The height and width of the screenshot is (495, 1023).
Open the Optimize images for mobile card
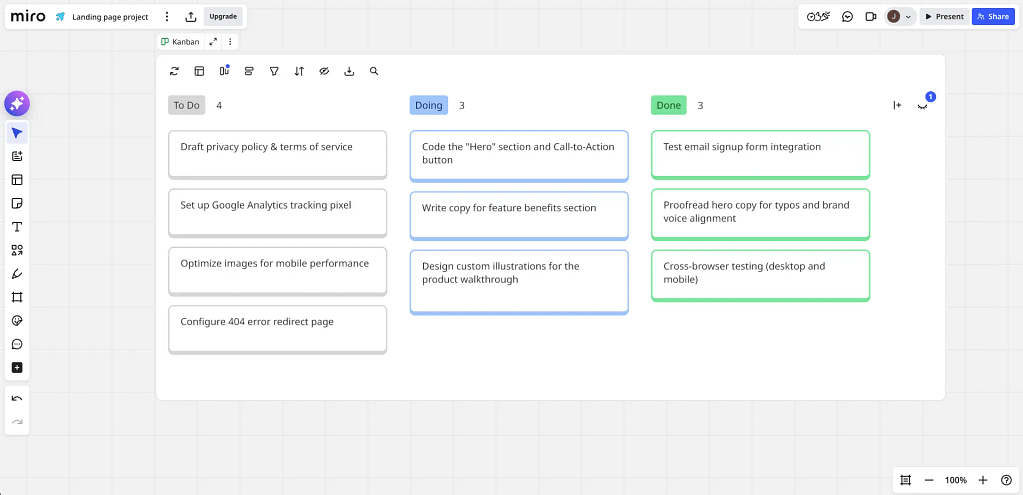277,271
